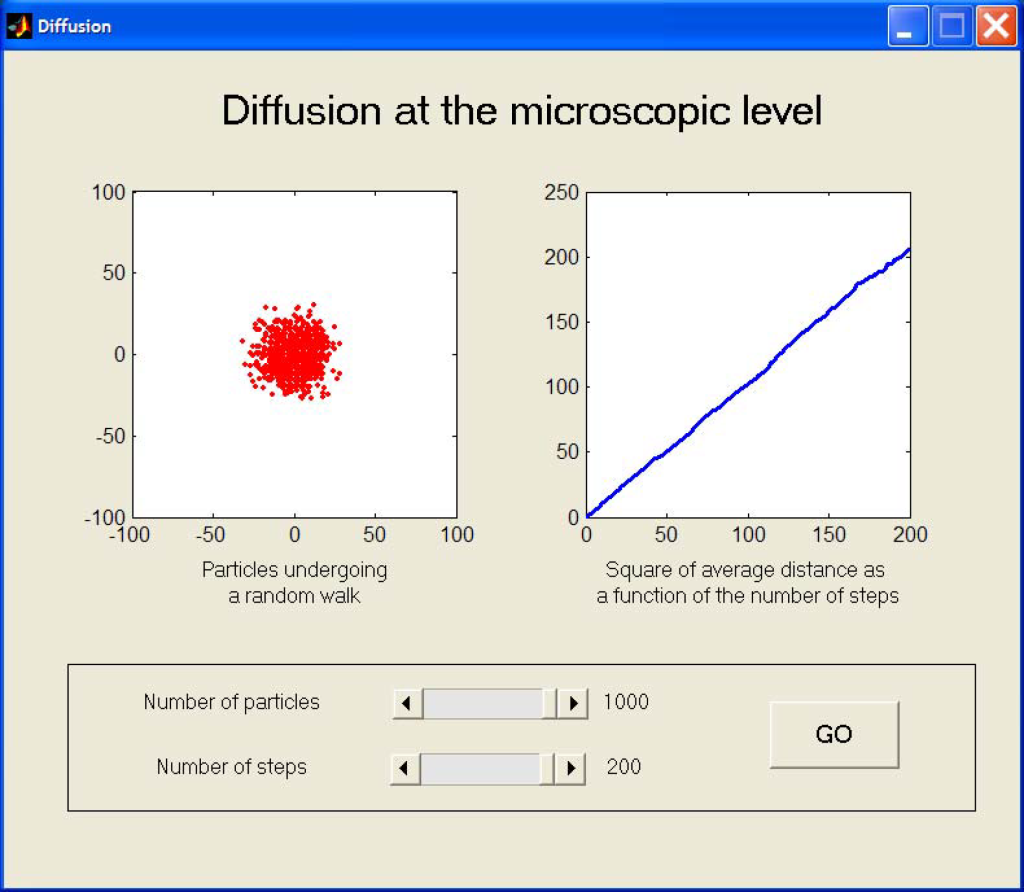Select the particle count value 1000

click(x=626, y=703)
